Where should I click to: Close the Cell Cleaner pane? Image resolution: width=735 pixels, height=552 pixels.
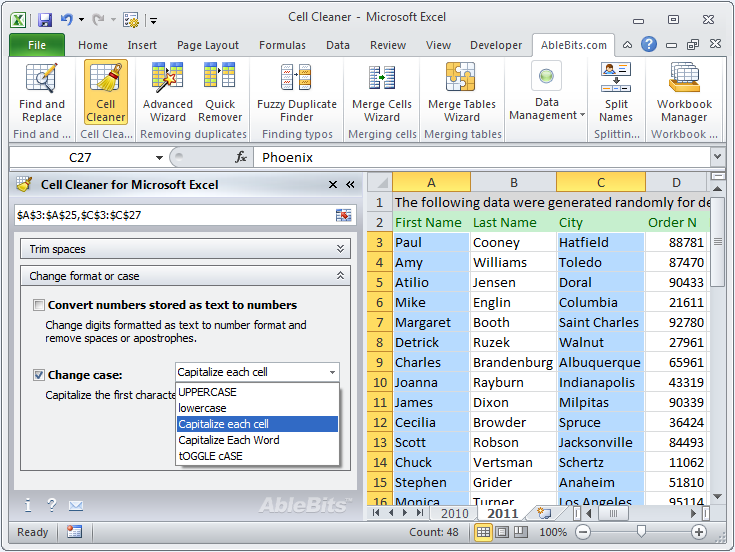[333, 185]
